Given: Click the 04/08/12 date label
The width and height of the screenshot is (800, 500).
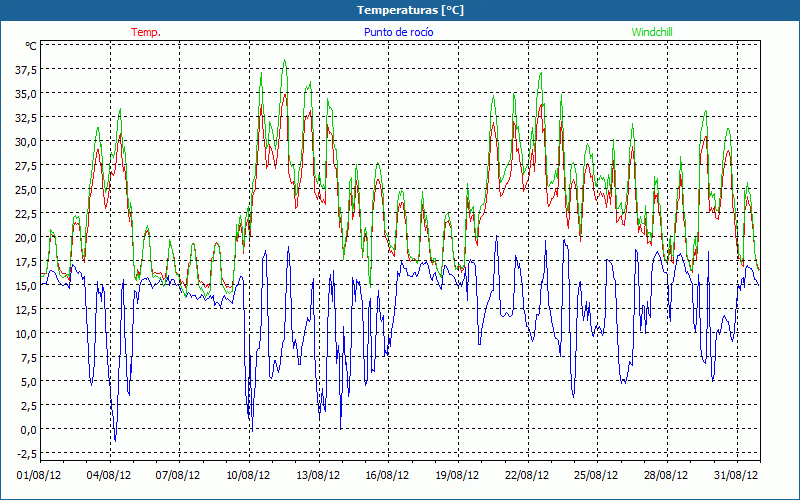Looking at the screenshot, I should [109, 475].
